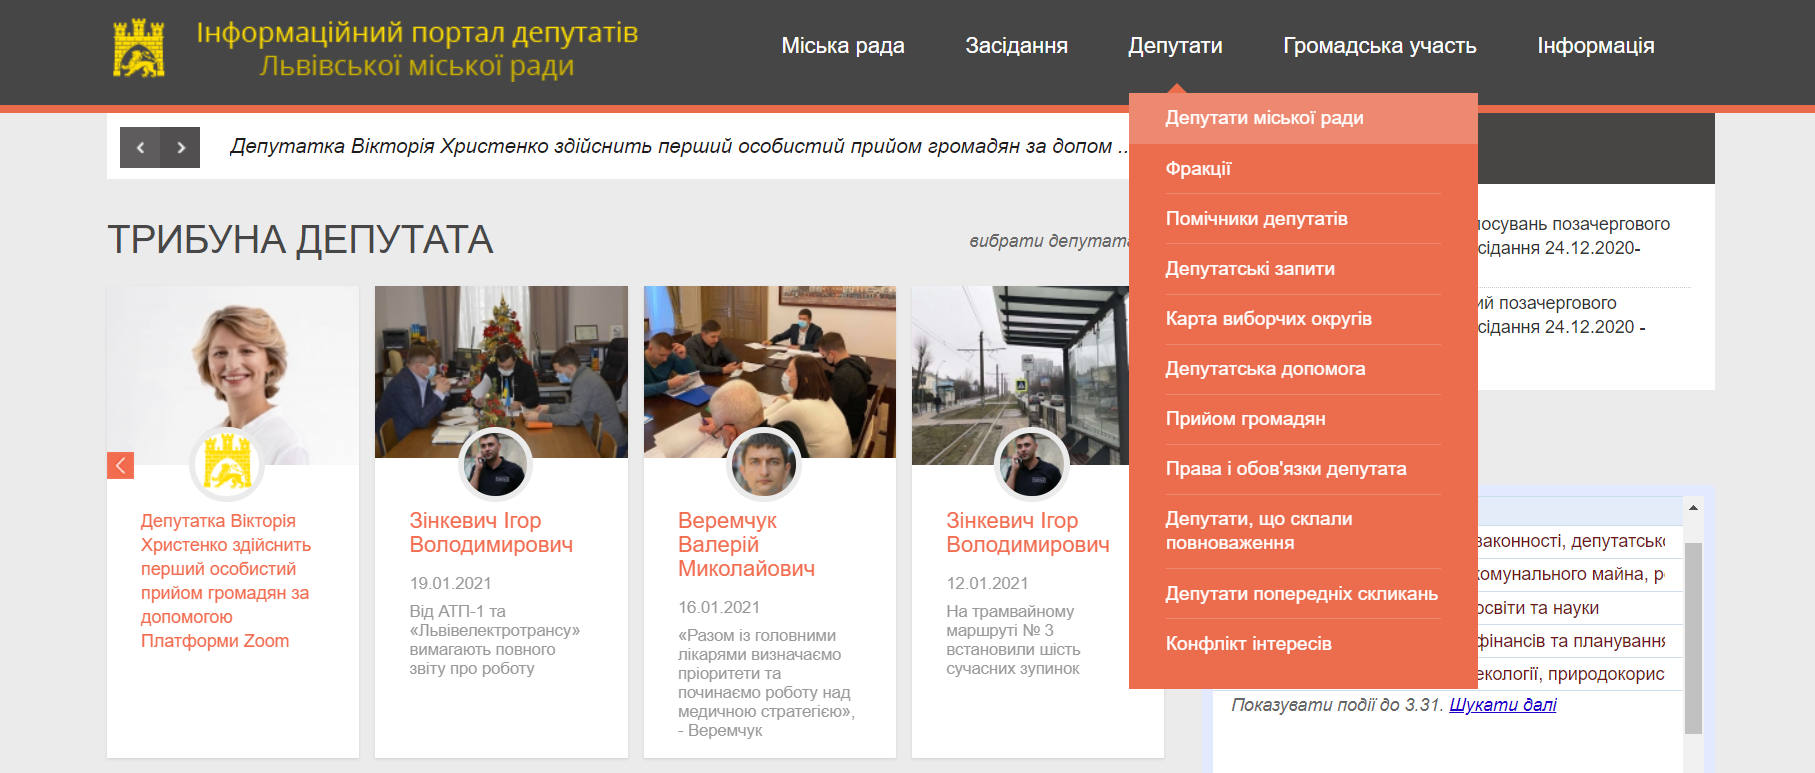The width and height of the screenshot is (1815, 773).
Task: Click Веремчук Валерій round avatar photo
Action: tap(764, 463)
